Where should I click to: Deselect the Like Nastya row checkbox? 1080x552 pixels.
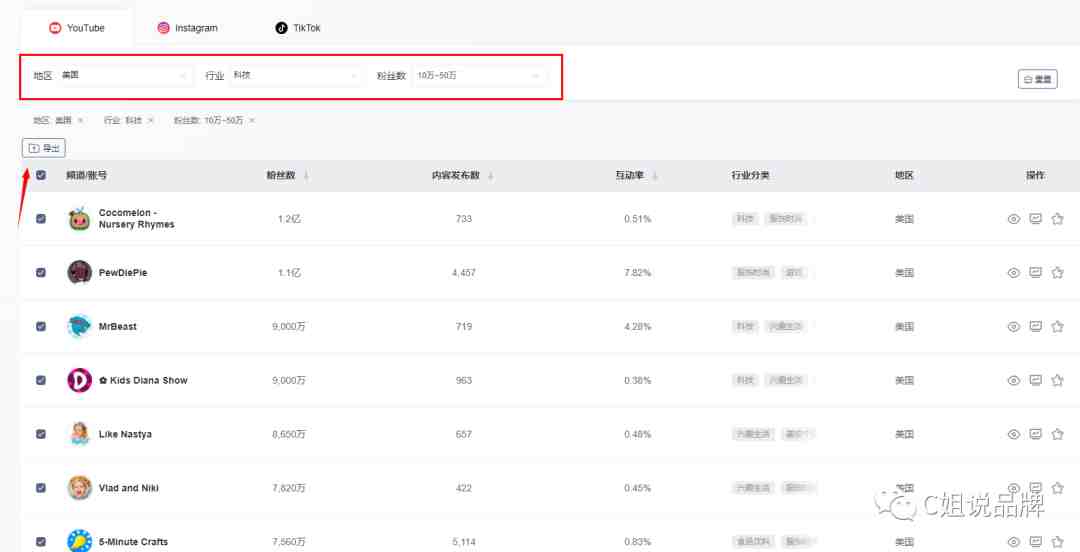tap(41, 433)
